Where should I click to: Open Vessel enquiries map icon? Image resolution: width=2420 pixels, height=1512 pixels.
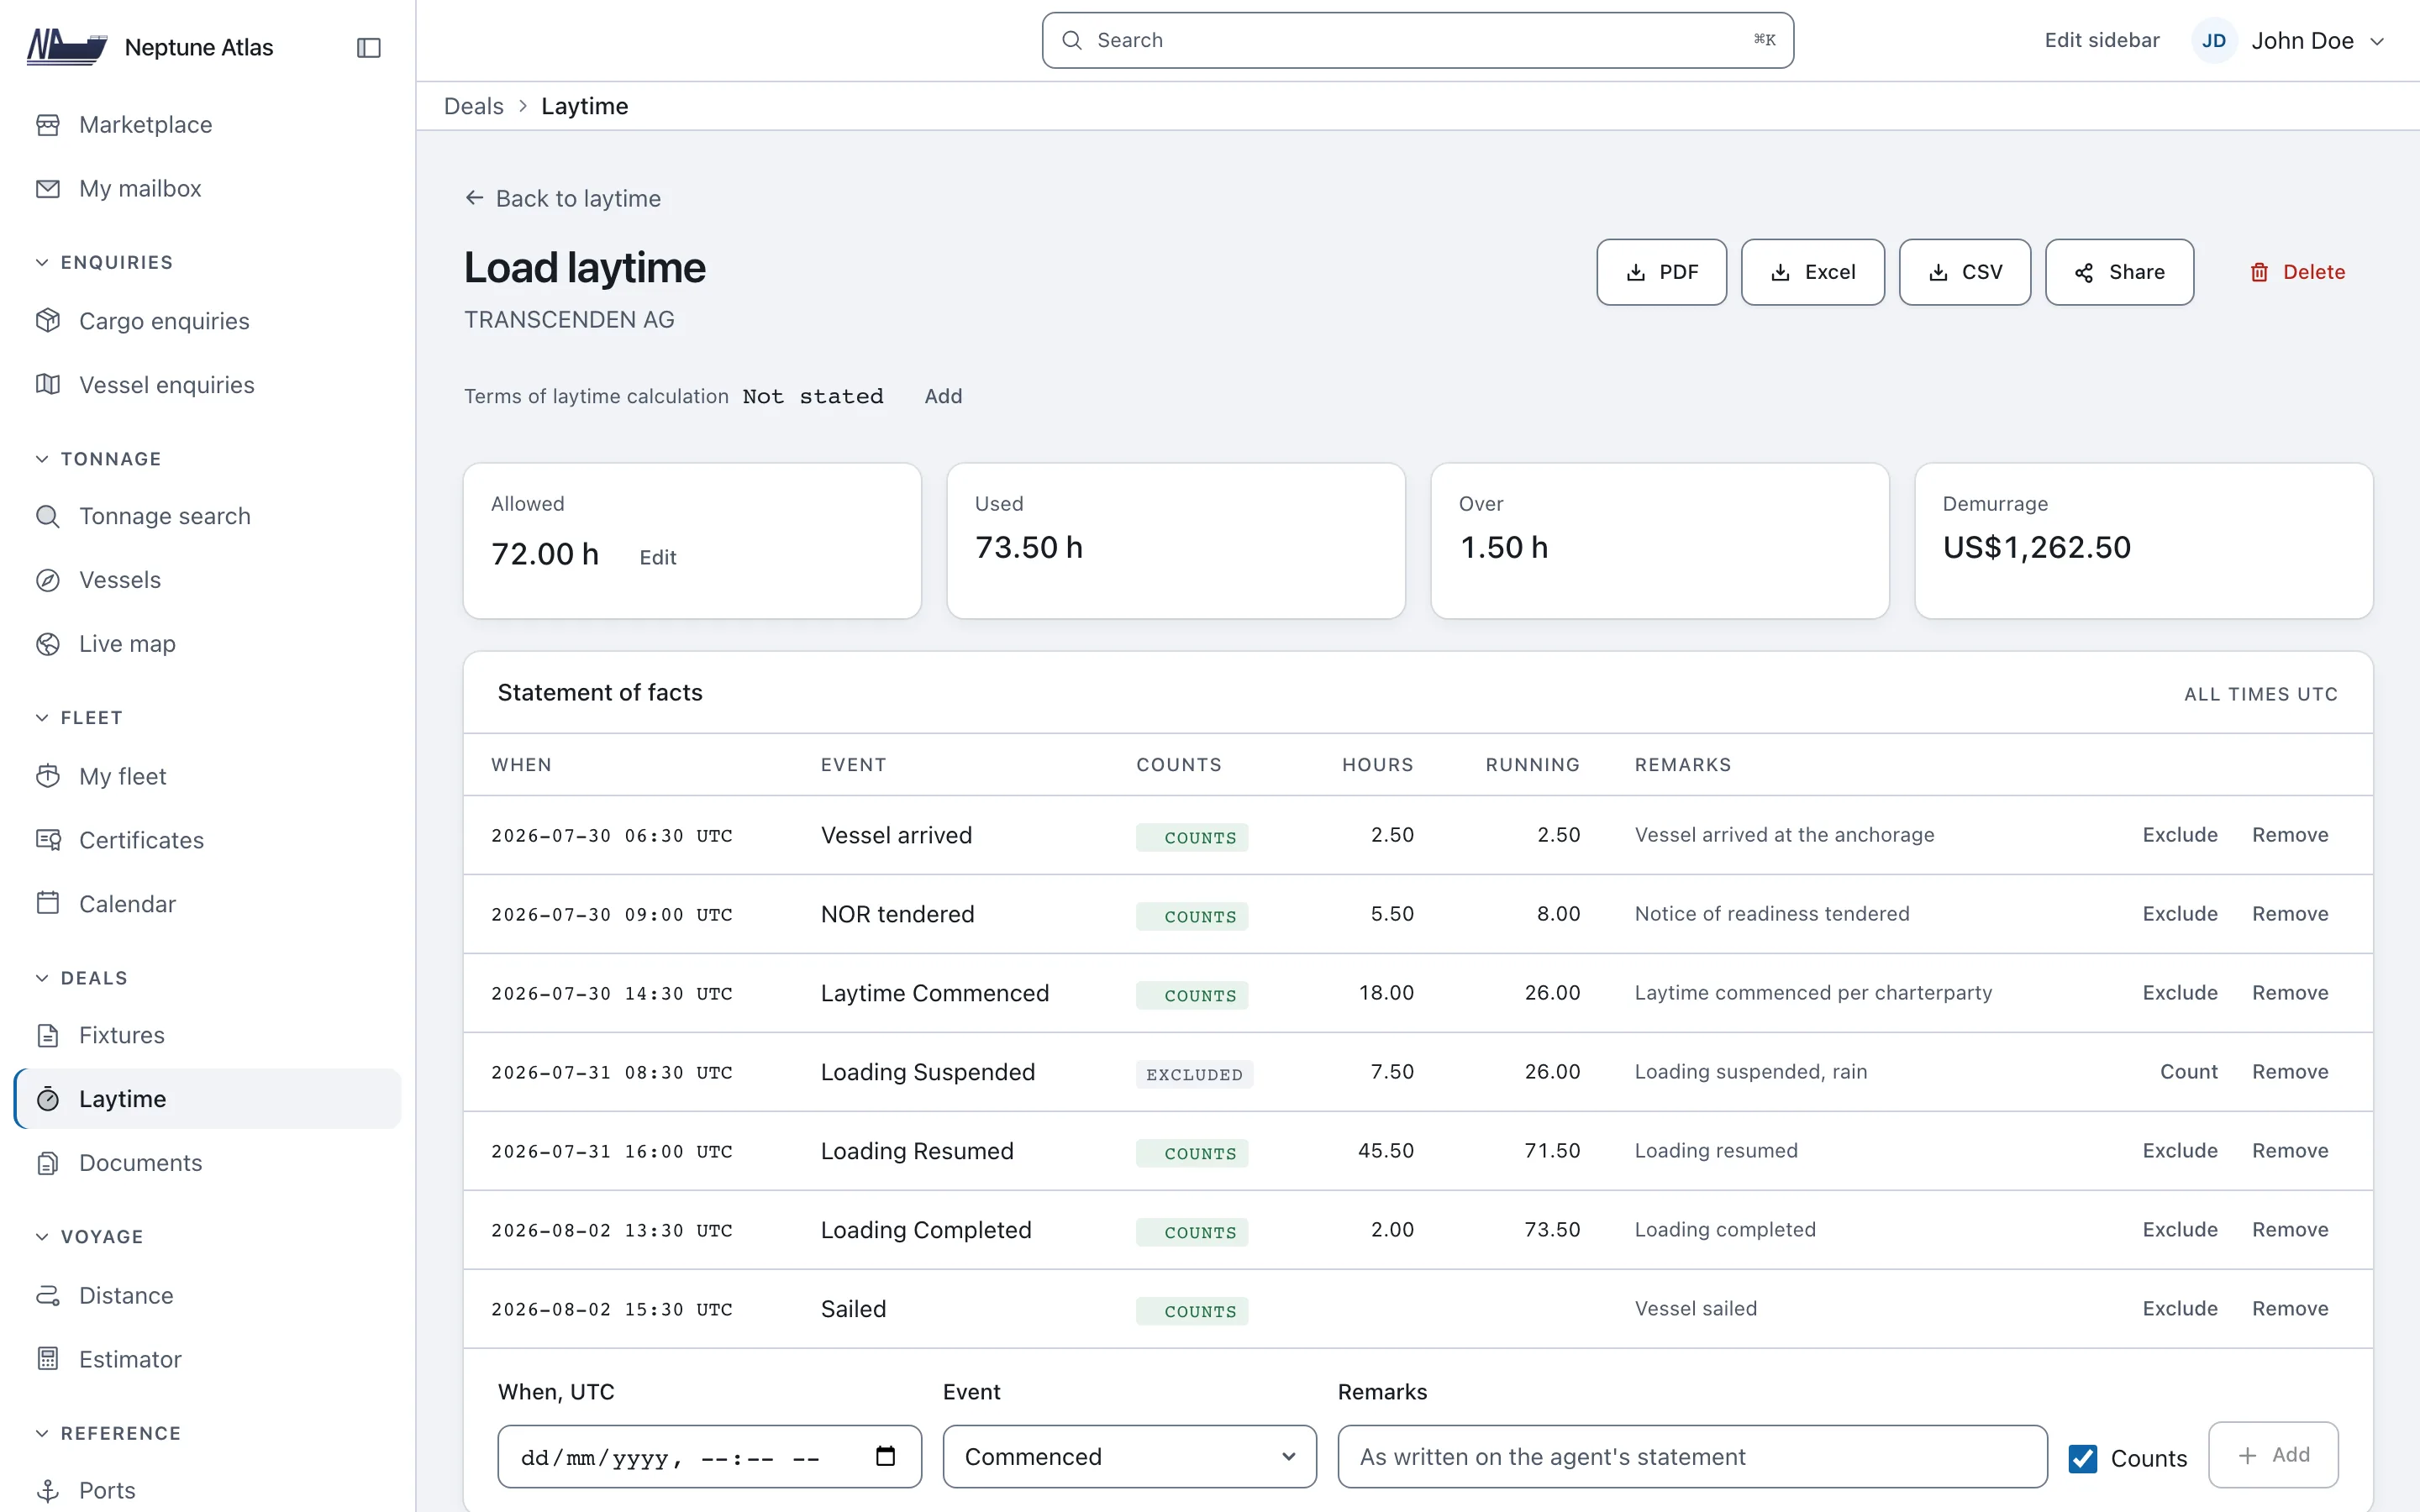[x=48, y=385]
